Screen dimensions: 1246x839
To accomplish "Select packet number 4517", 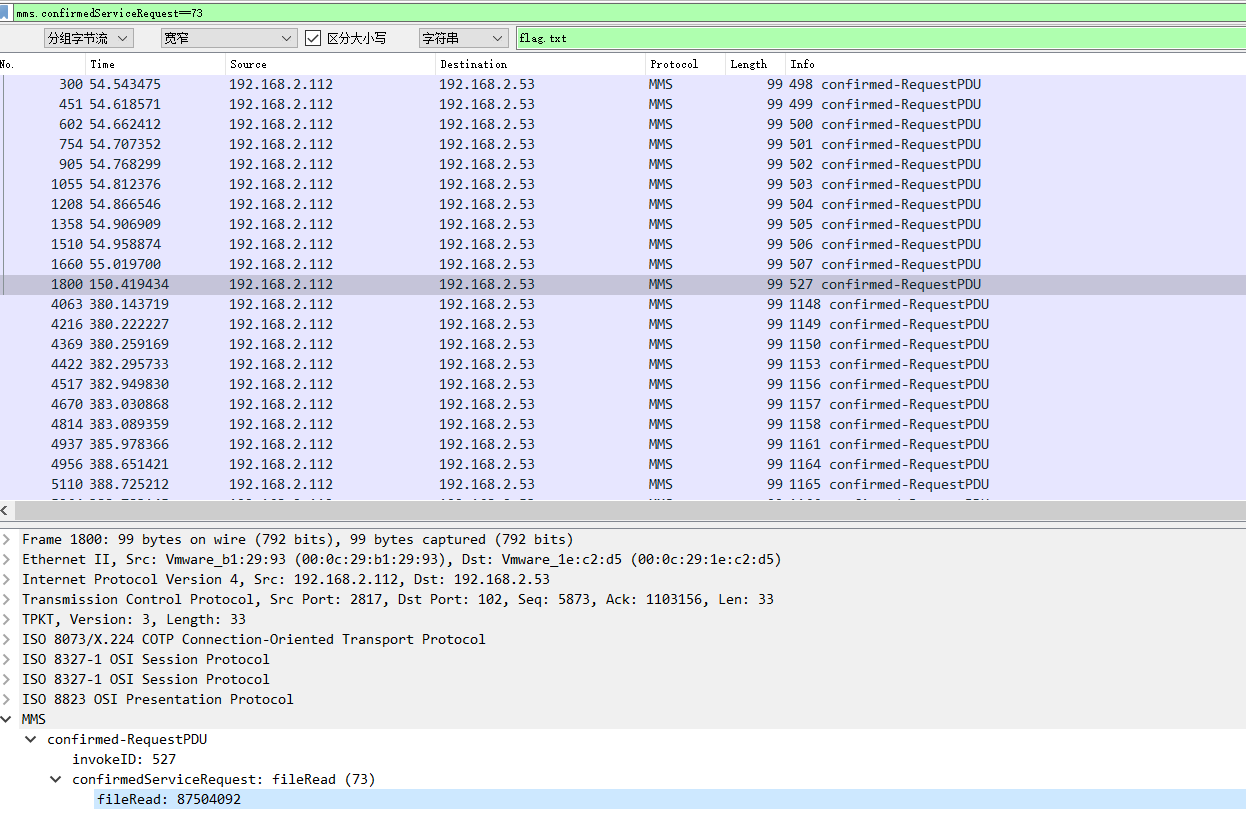I will (623, 384).
